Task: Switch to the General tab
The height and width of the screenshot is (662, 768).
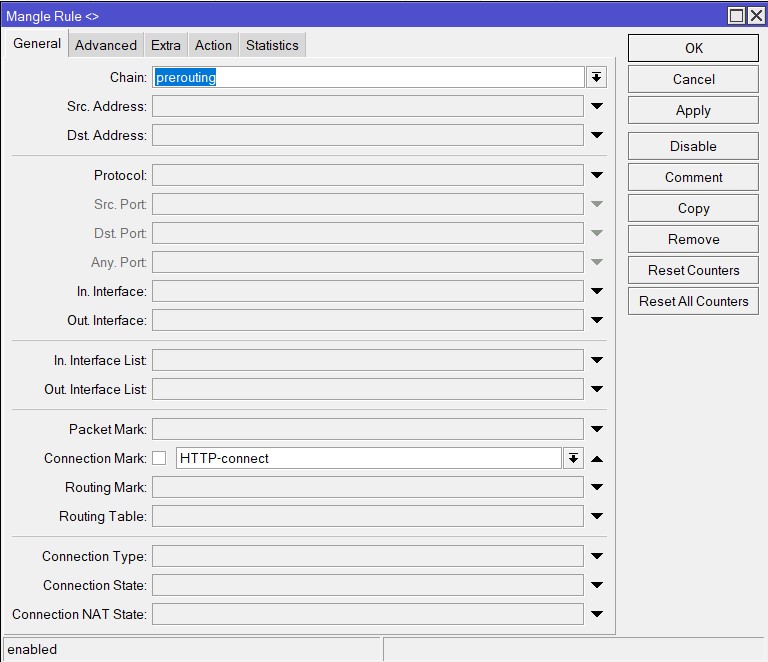Action: 37,44
